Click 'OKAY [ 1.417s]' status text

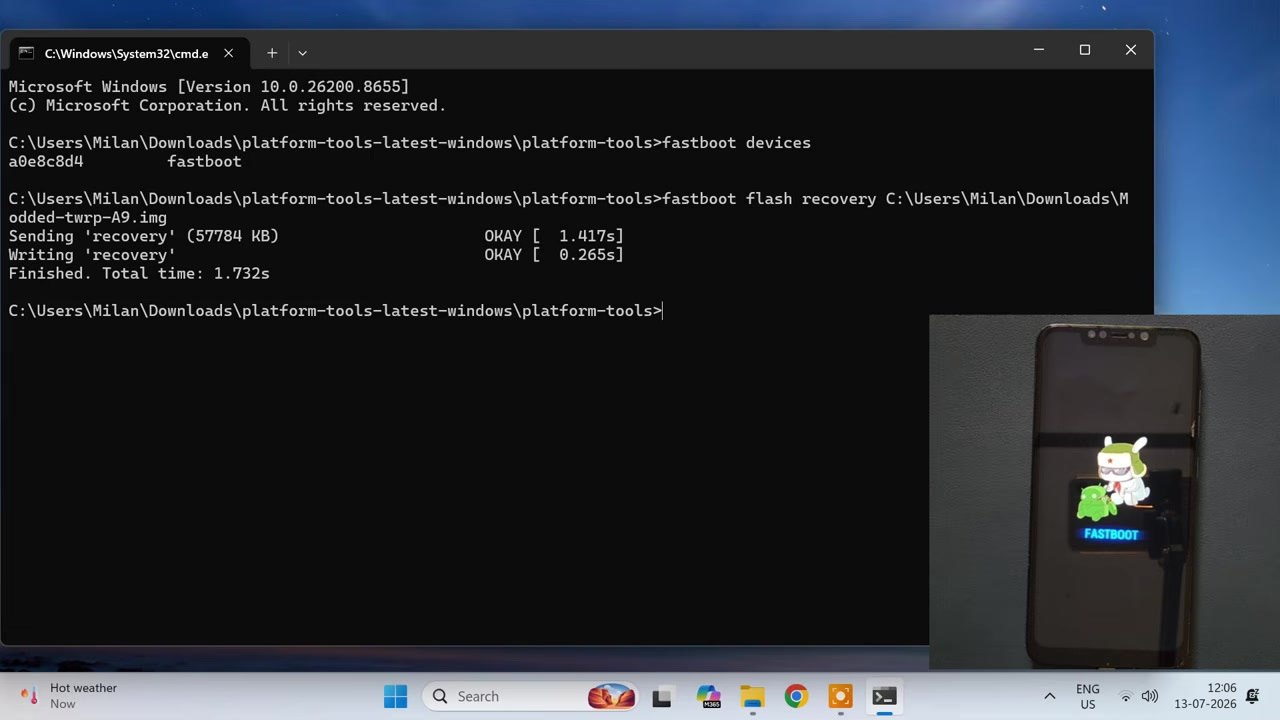coord(554,236)
